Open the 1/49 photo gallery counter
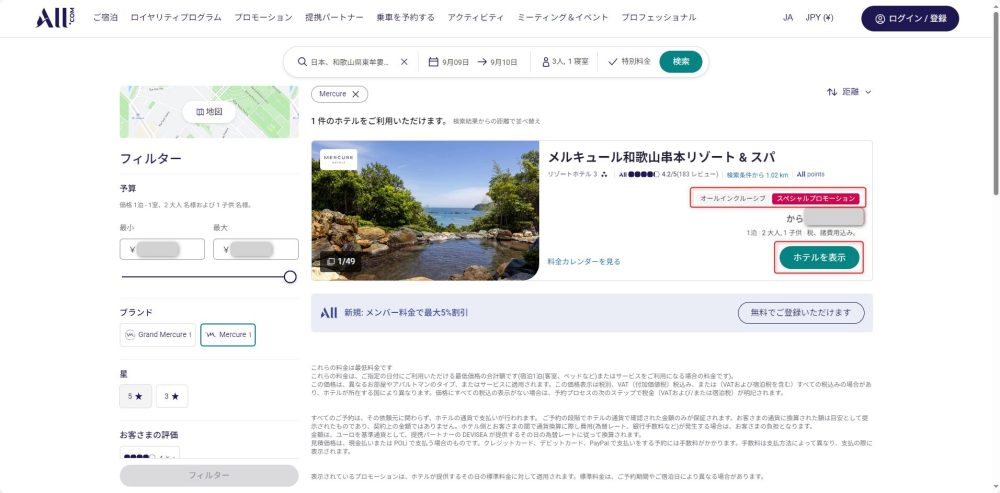The width and height of the screenshot is (1000, 493). [341, 261]
